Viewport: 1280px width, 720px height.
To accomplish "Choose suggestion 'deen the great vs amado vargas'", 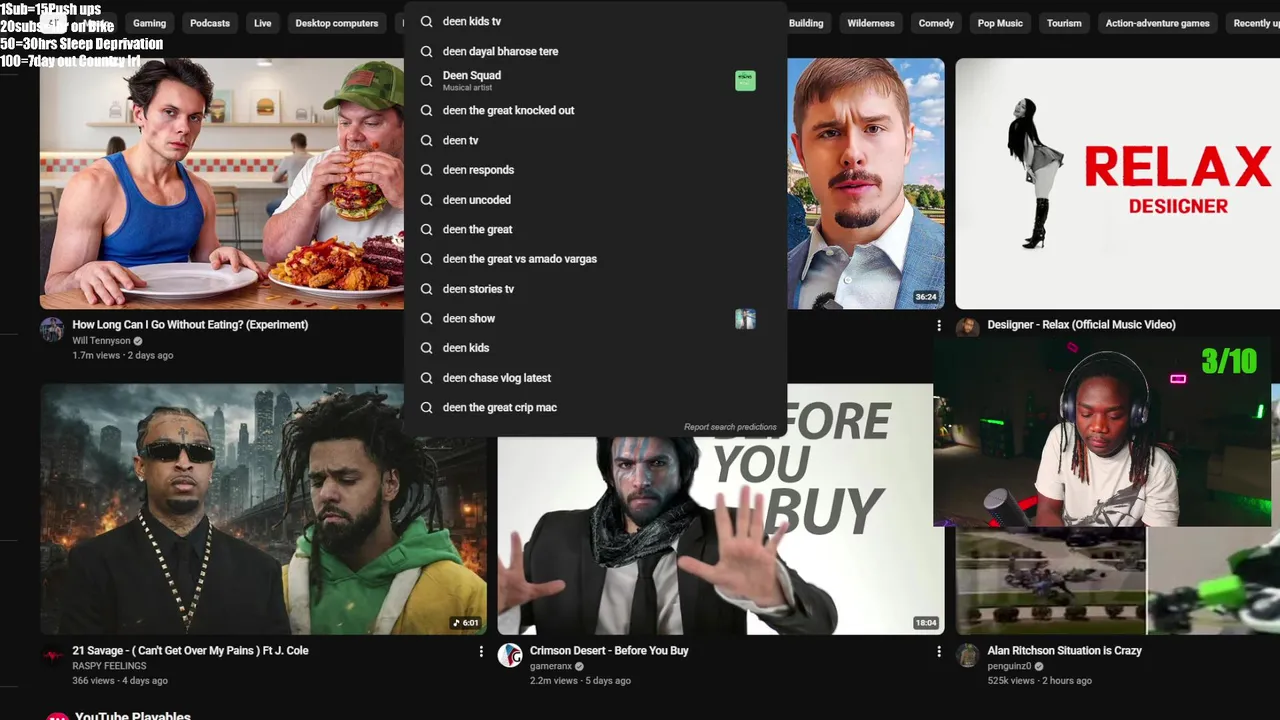I will coord(595,259).
